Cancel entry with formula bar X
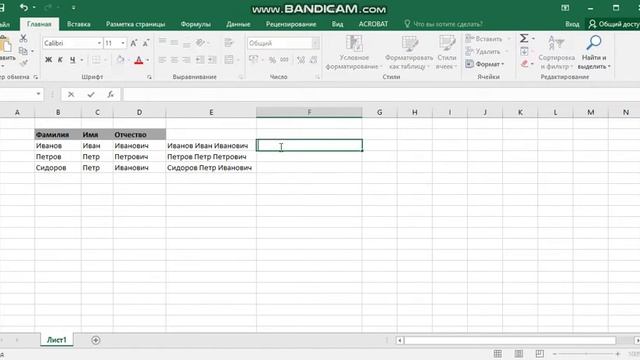640x360 pixels. point(71,94)
